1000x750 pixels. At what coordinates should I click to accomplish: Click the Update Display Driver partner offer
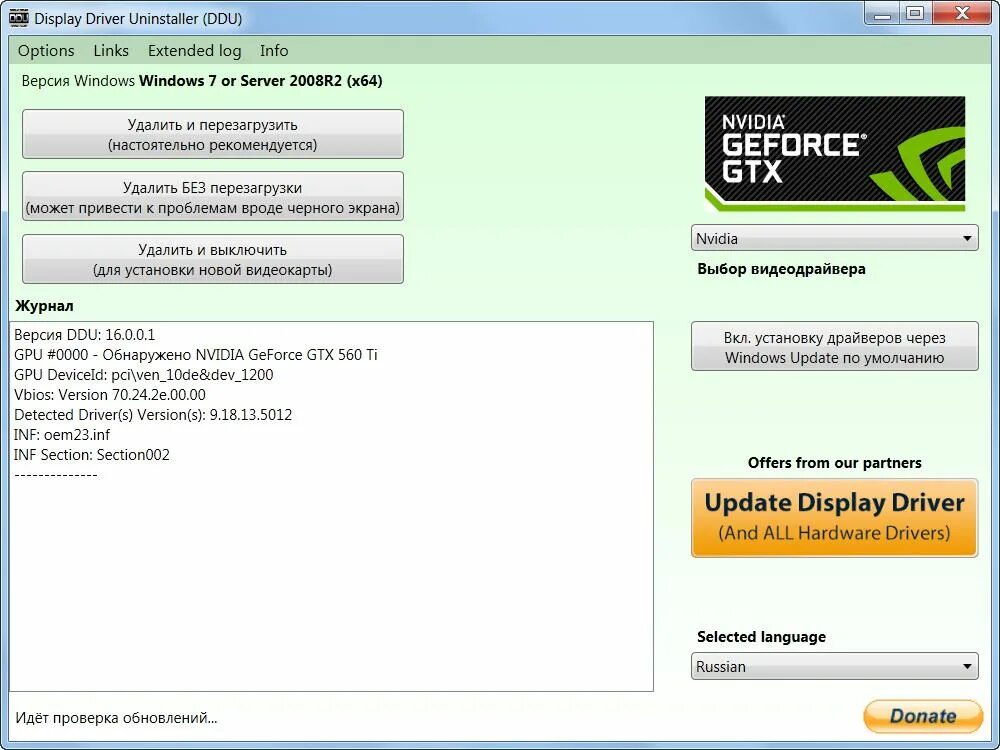coord(835,517)
